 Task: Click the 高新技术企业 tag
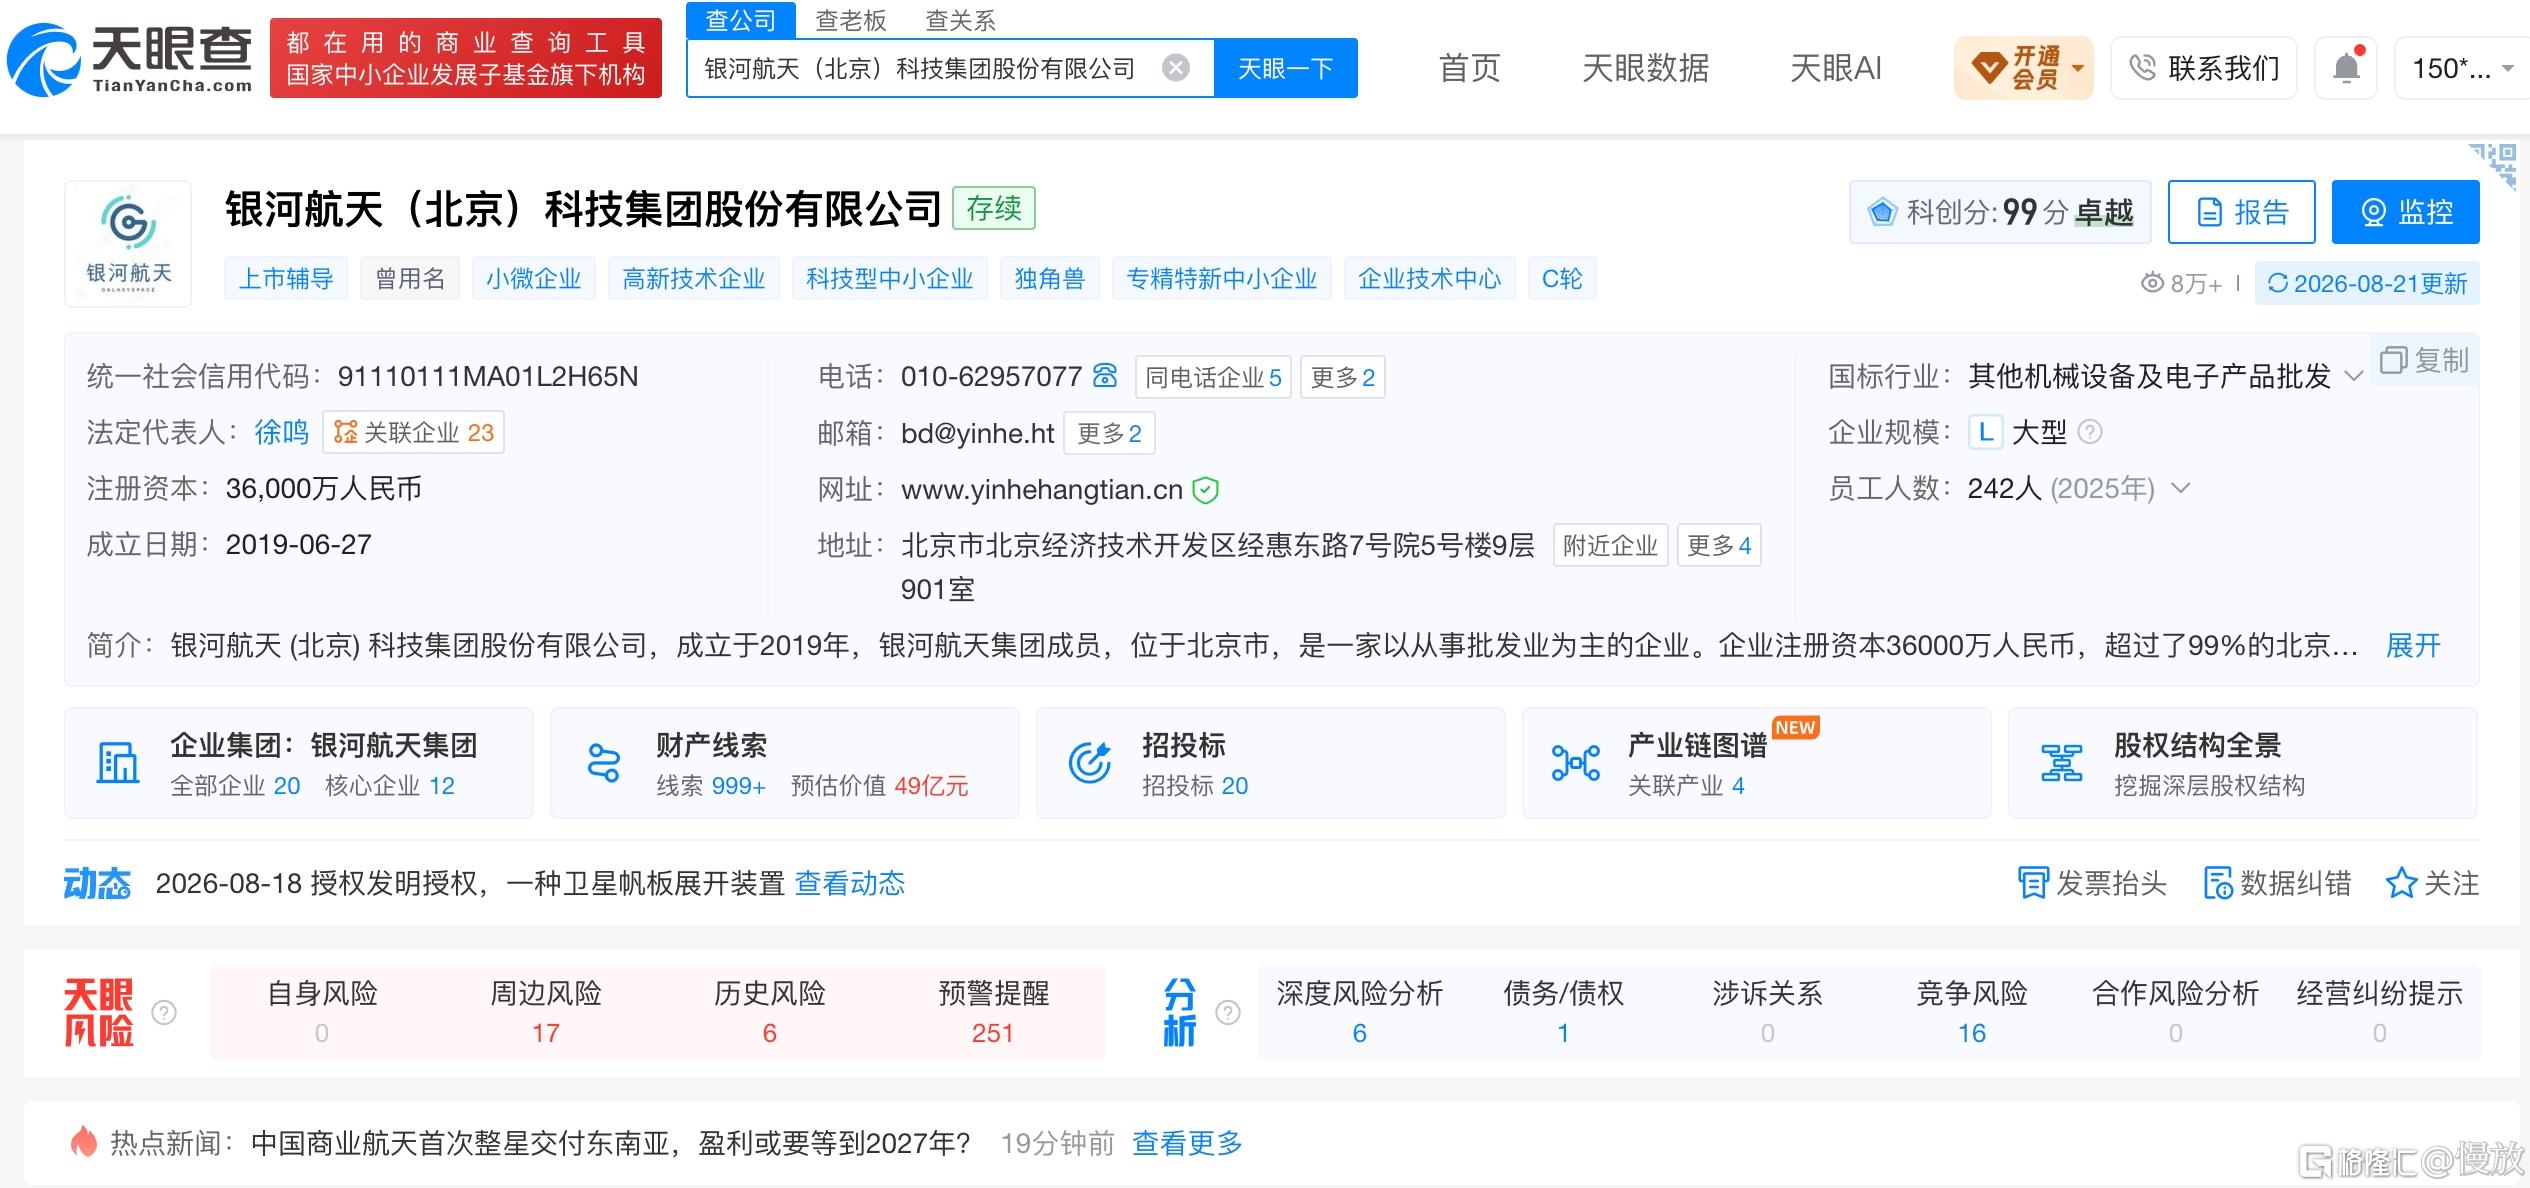pyautogui.click(x=693, y=278)
